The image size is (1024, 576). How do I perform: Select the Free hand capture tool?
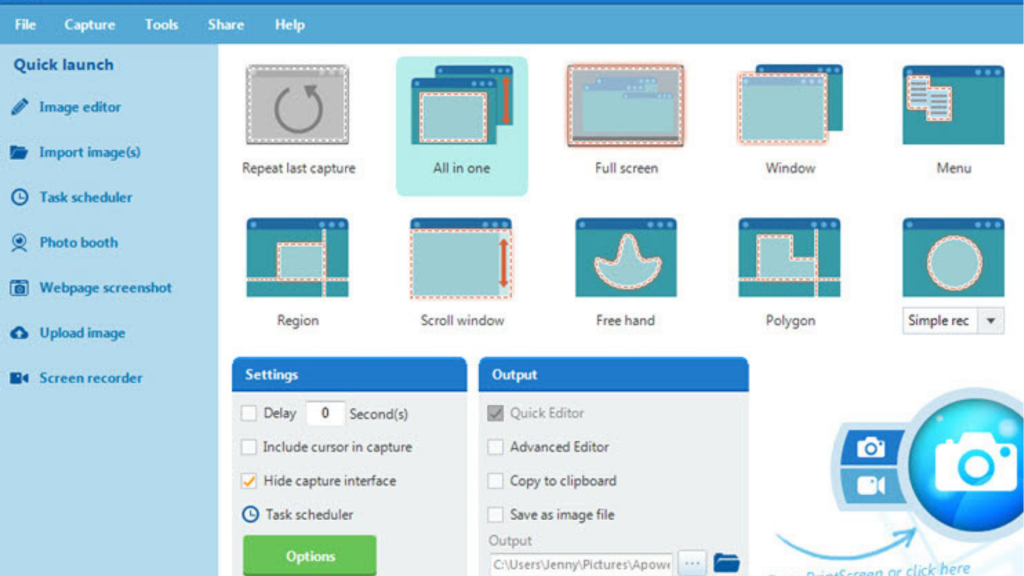coord(625,257)
